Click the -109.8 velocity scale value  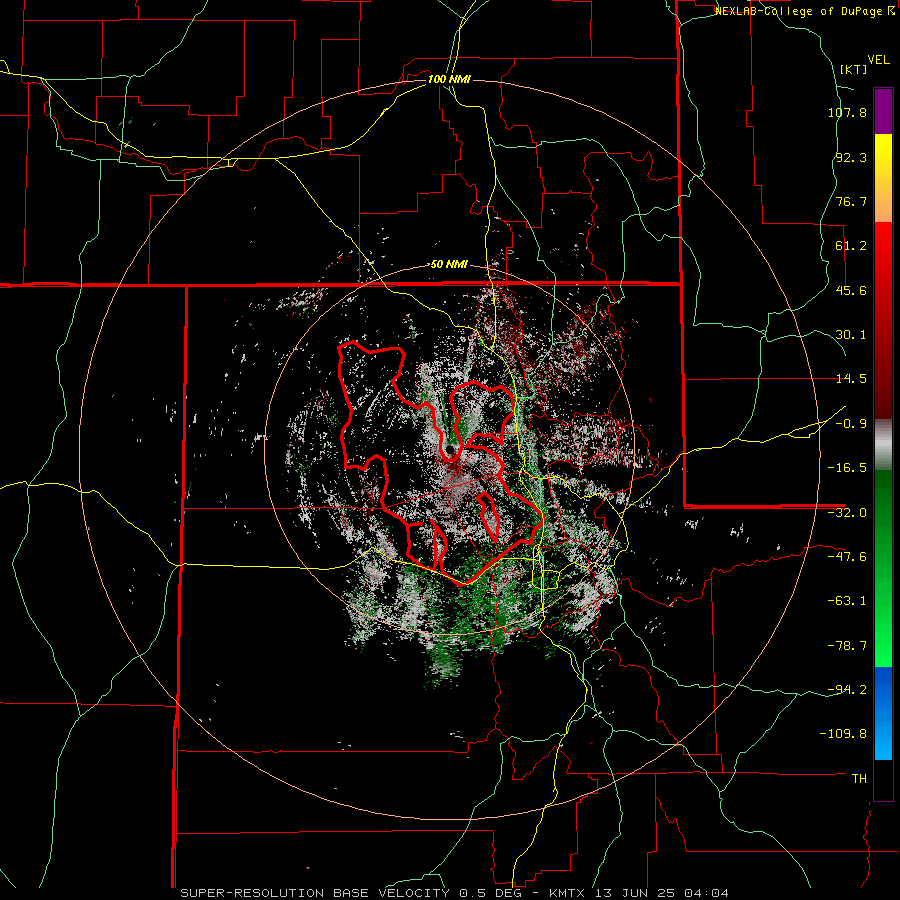click(843, 734)
